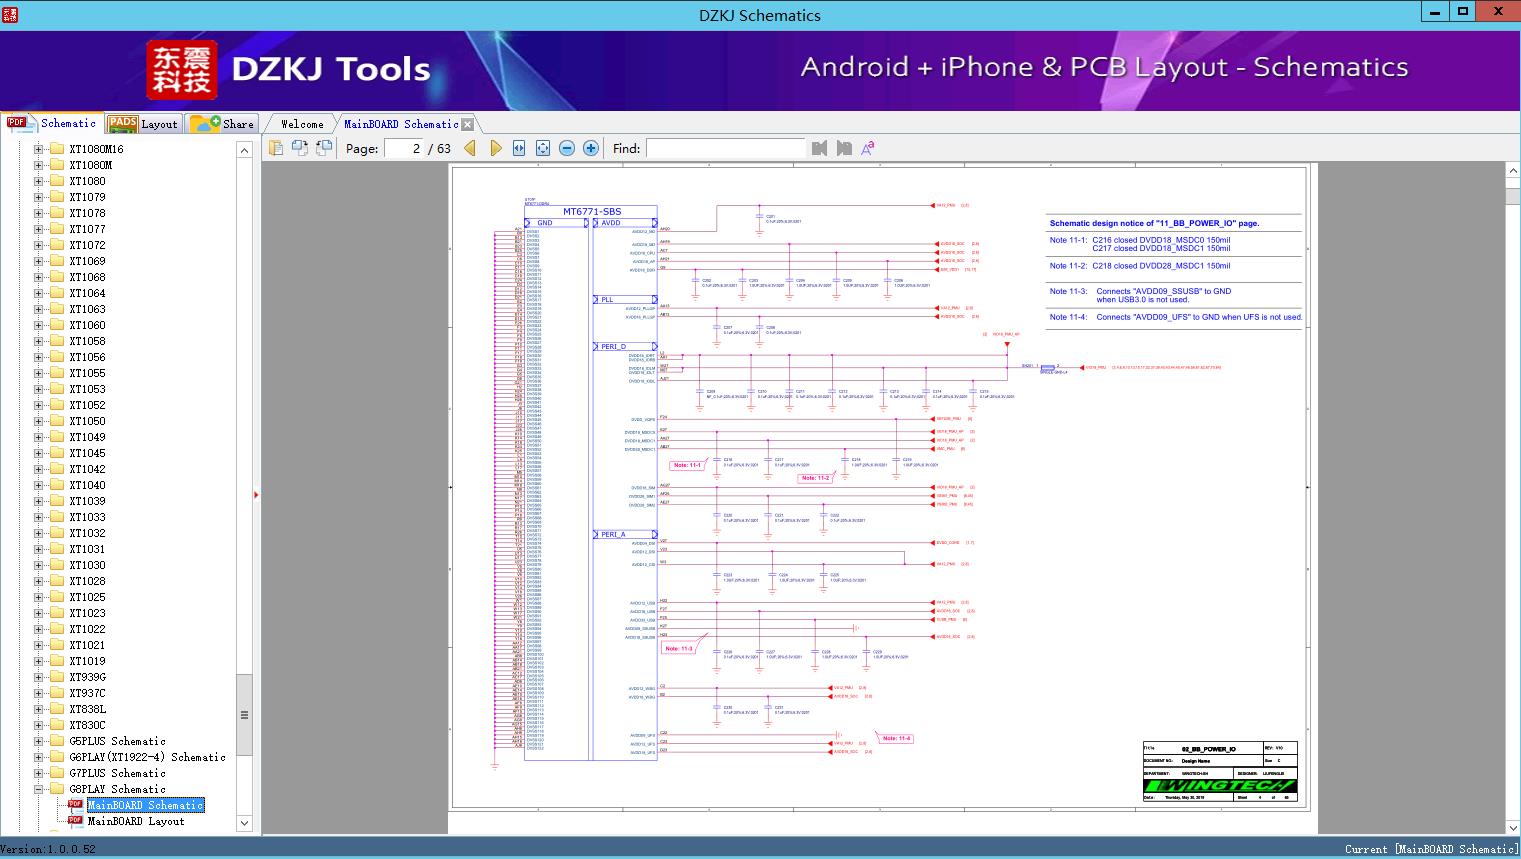Select the XT1021 tree entry
This screenshot has width=1521, height=859.
tap(87, 645)
